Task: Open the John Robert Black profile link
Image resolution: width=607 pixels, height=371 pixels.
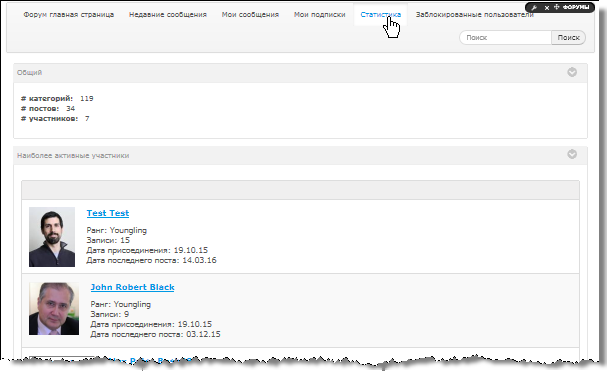Action: [x=132, y=287]
